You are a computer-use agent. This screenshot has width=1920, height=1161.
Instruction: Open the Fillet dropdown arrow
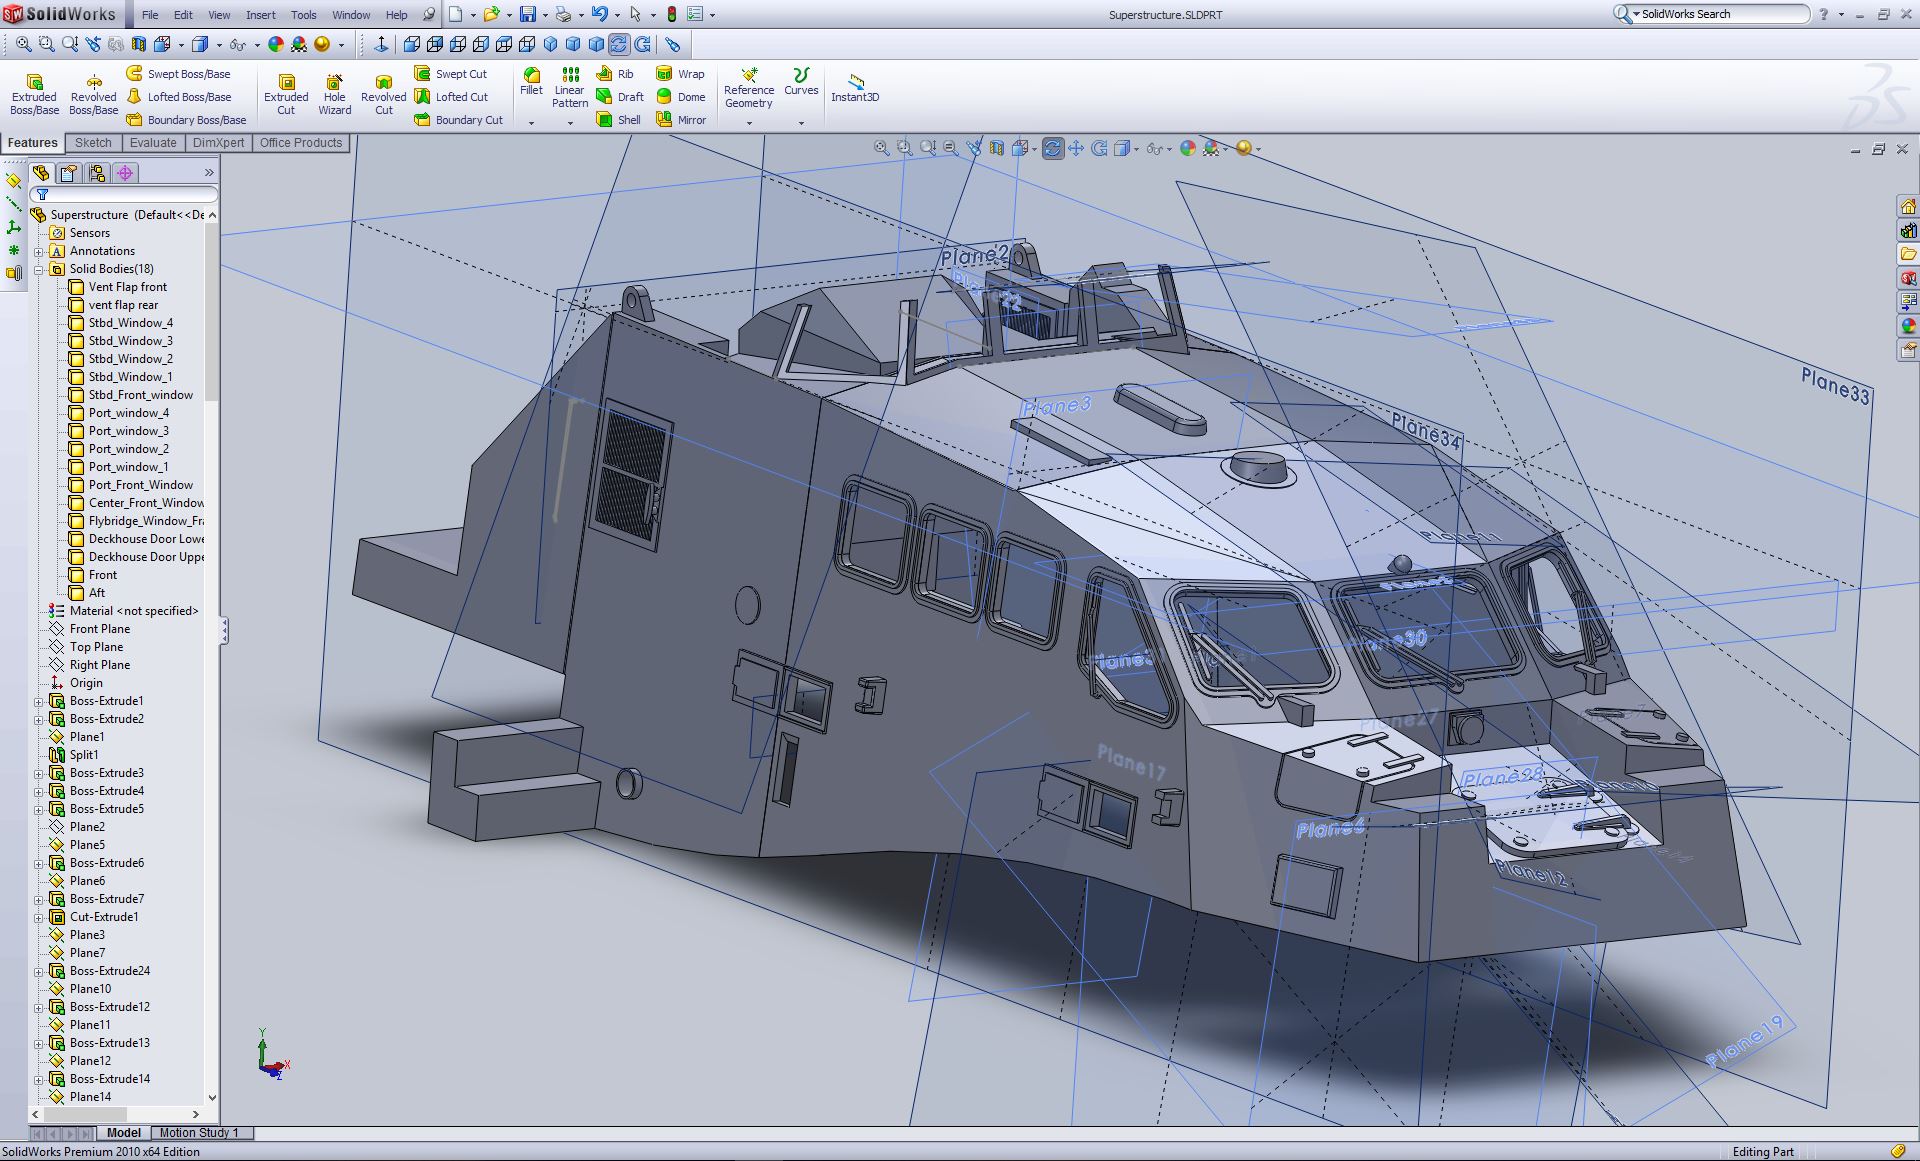point(531,123)
